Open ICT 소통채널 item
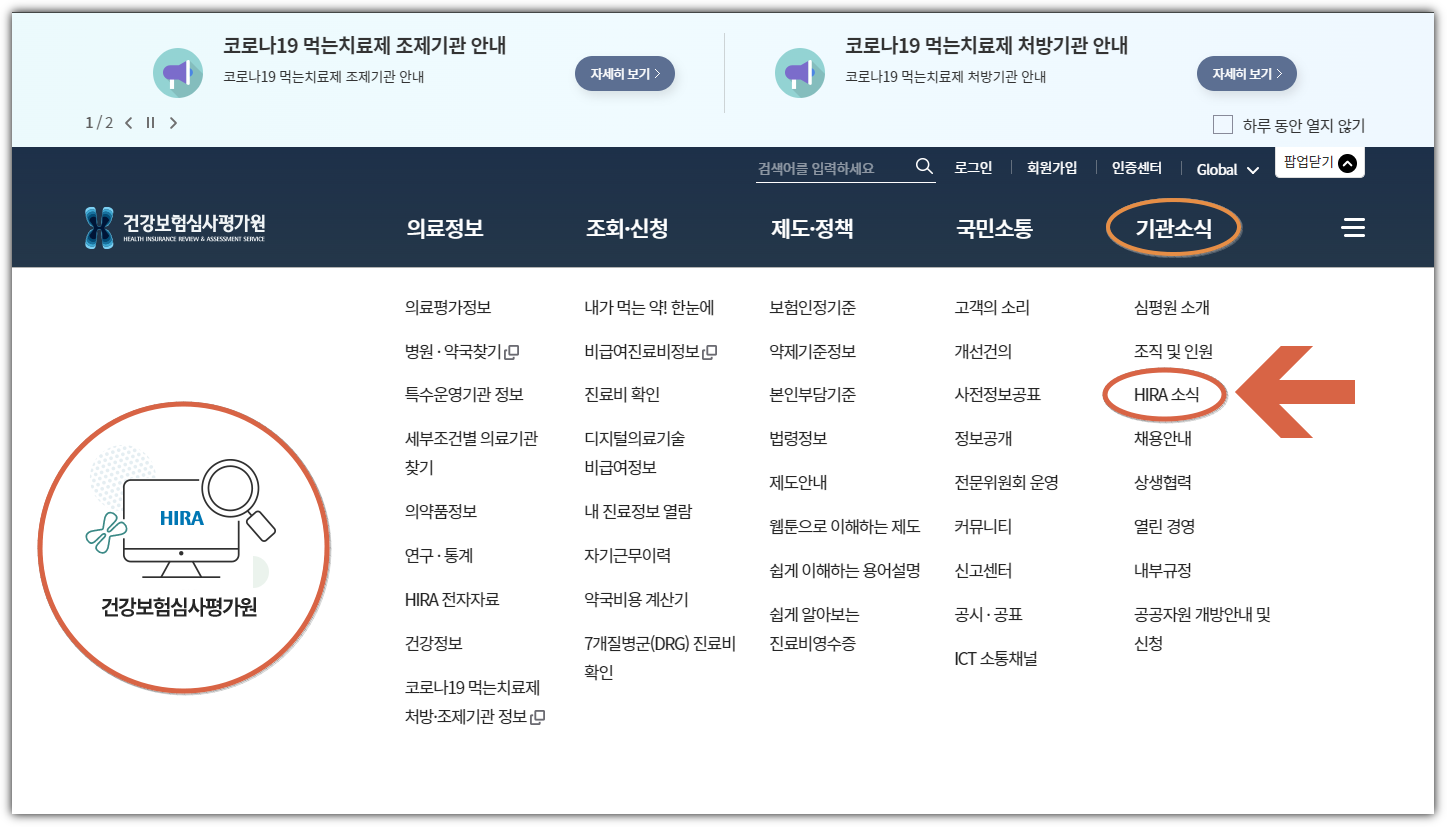This screenshot has height=827, width=1447. click(x=996, y=659)
